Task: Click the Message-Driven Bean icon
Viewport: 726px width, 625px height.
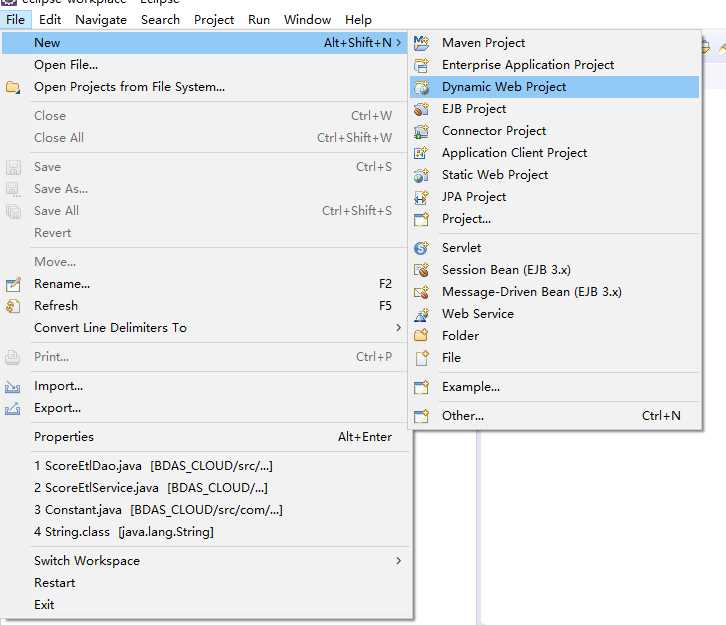Action: pos(421,292)
